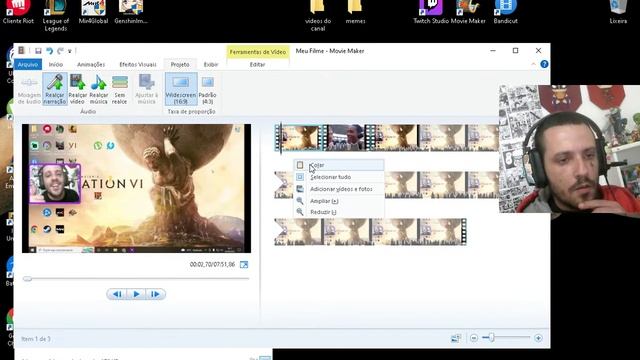Click the timecode 00:02,70/07:51,86 text

point(212,264)
